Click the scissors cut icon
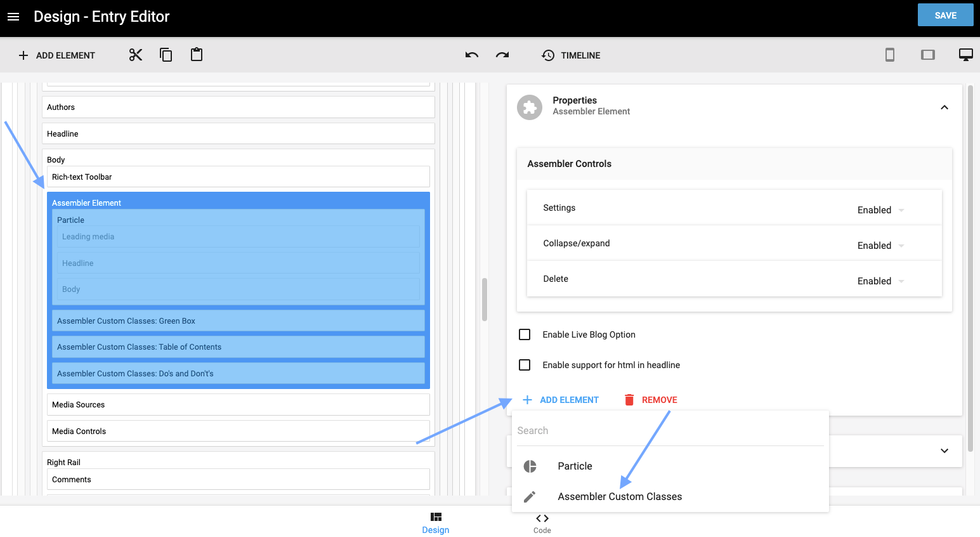 click(x=136, y=55)
